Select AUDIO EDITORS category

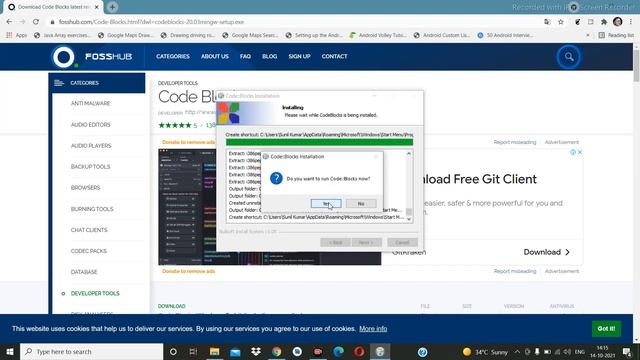coord(90,124)
